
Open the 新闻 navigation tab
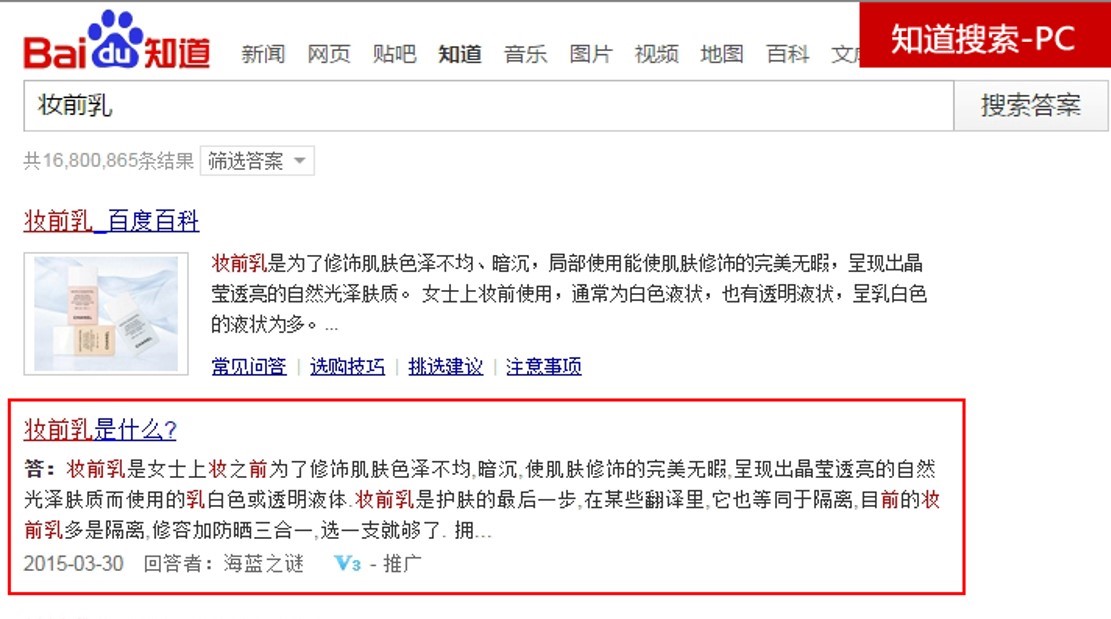coord(263,54)
